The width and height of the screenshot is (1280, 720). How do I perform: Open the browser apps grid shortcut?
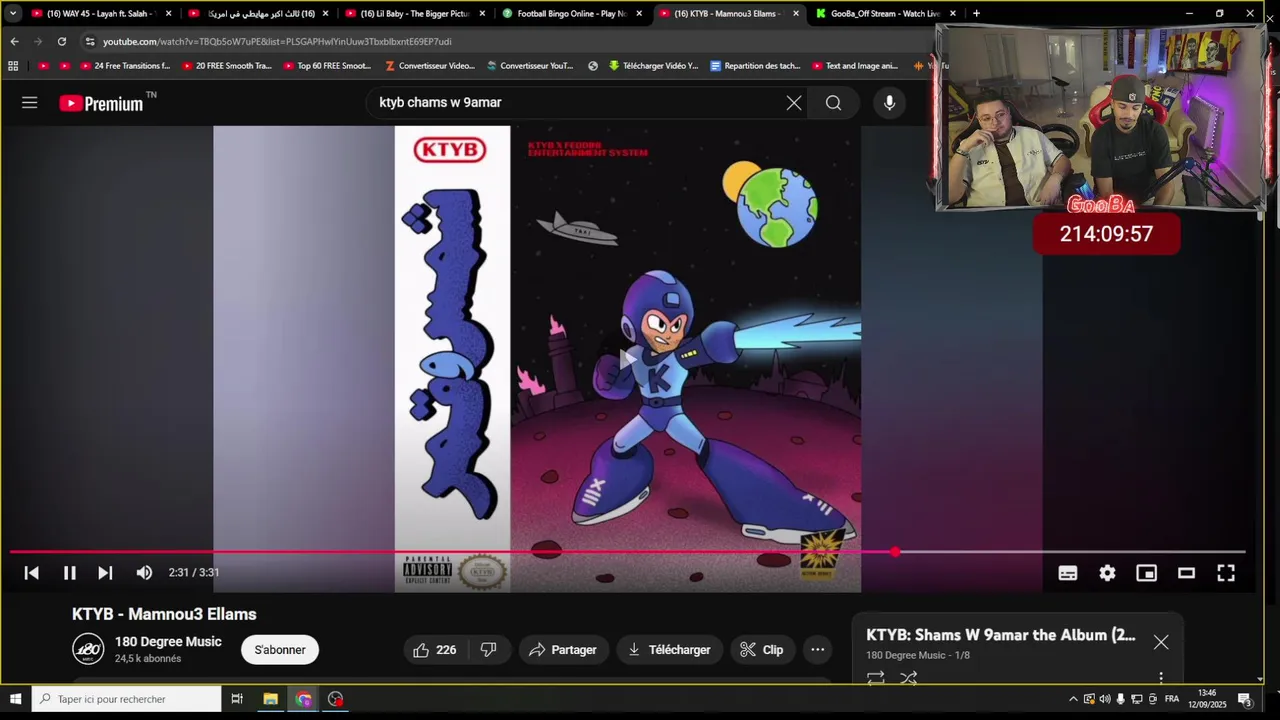pyautogui.click(x=13, y=66)
